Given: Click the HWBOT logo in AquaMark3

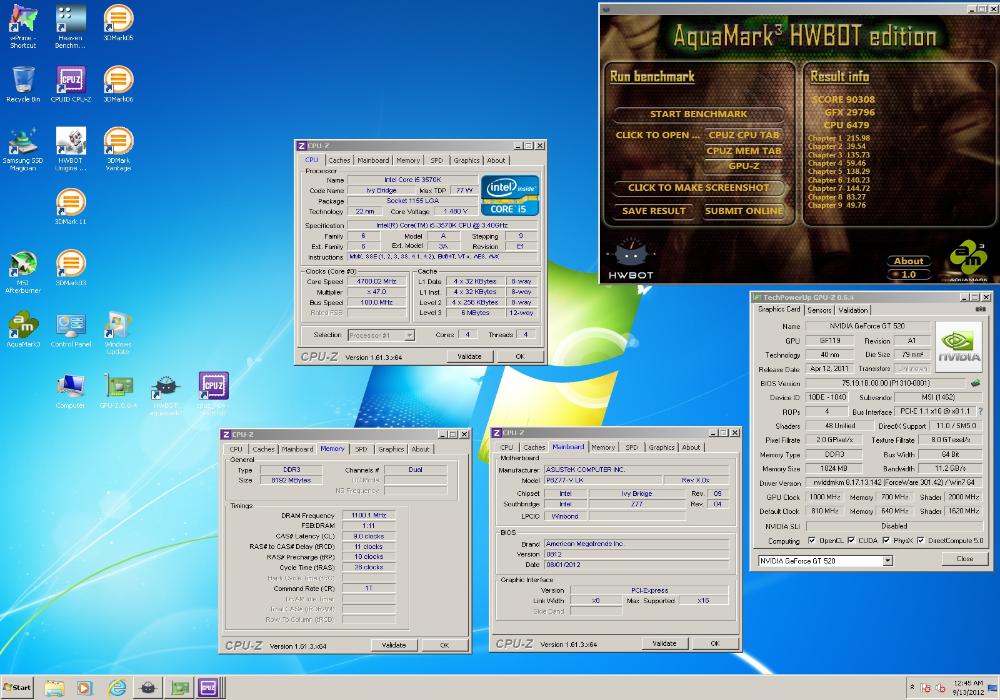Looking at the screenshot, I should [630, 260].
